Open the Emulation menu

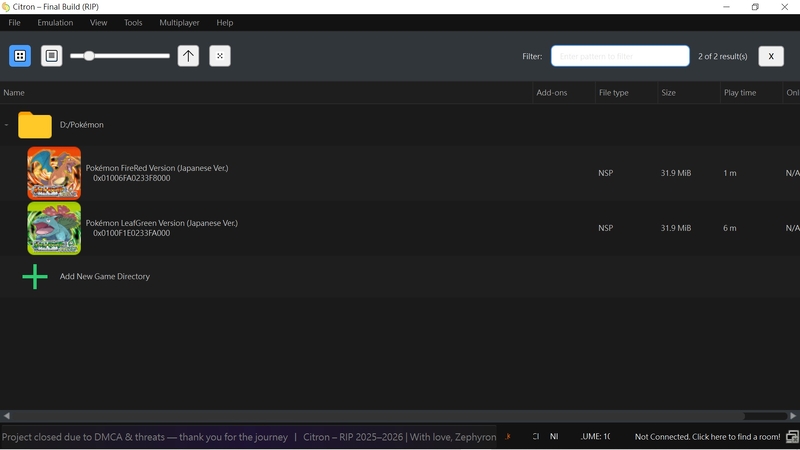tap(55, 22)
